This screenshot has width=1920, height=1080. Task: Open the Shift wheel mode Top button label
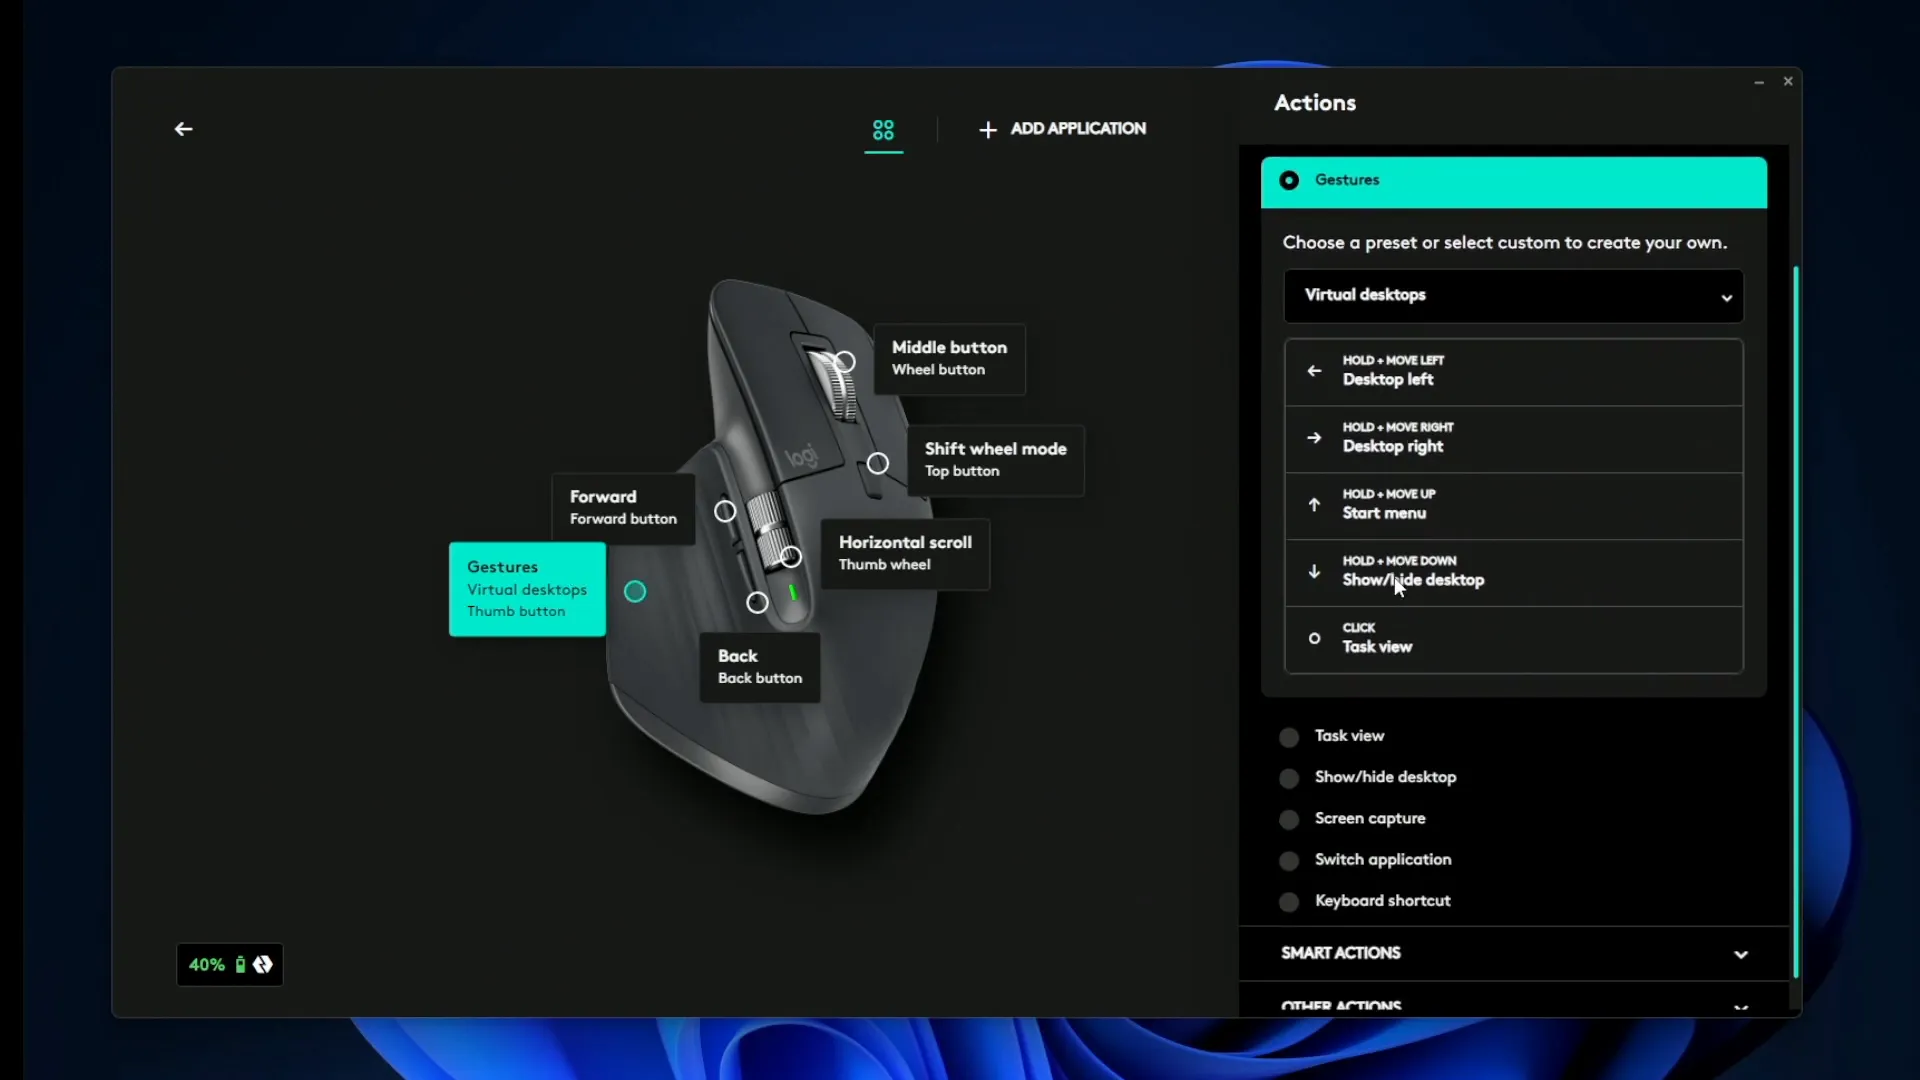coord(995,460)
